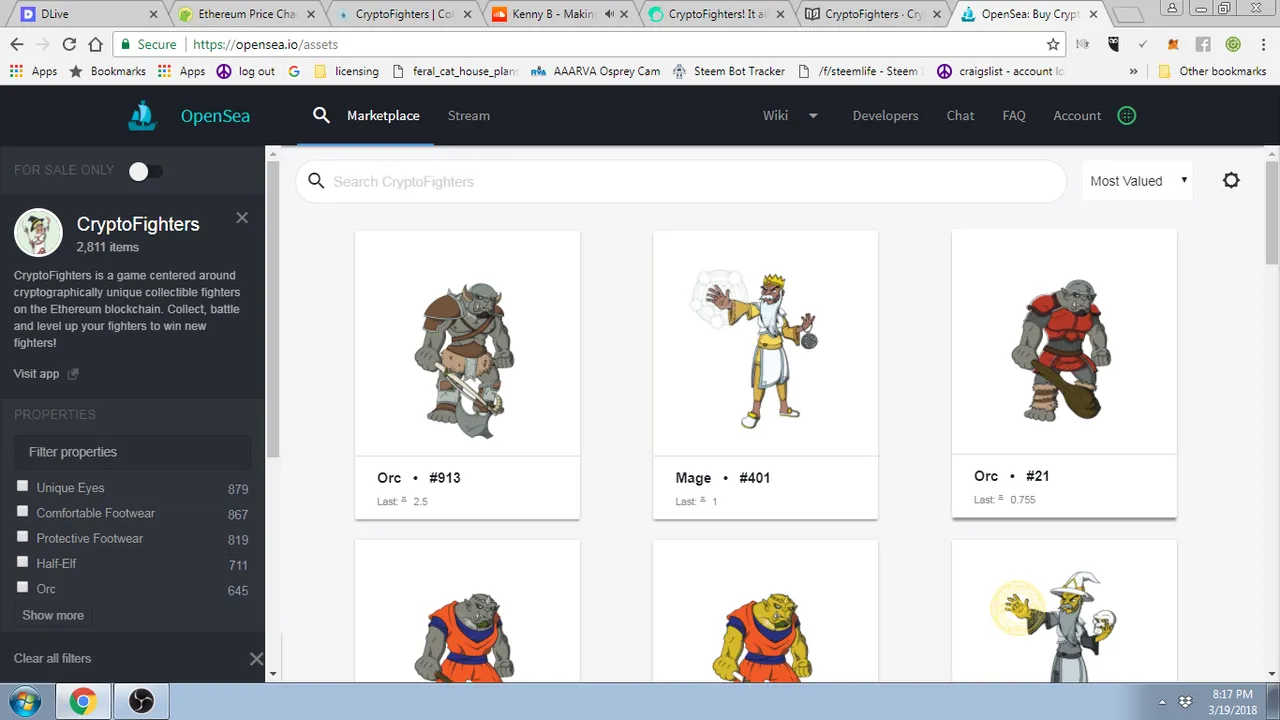Tick the Orc property checkbox
1280x720 pixels.
[23, 587]
